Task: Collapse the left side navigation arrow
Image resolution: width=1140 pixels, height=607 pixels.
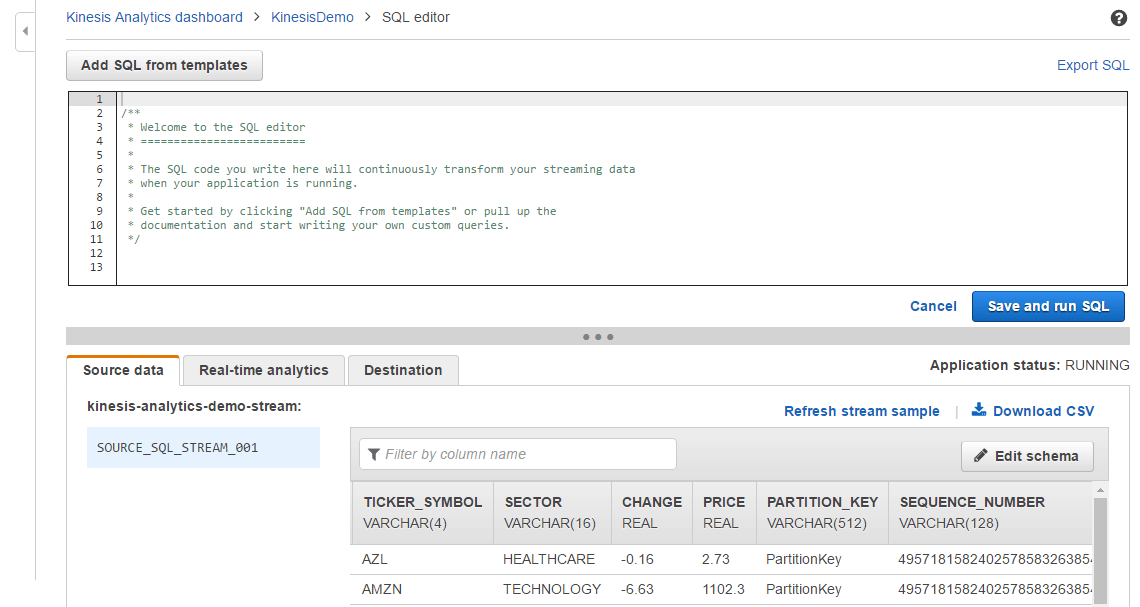Action: (x=25, y=31)
